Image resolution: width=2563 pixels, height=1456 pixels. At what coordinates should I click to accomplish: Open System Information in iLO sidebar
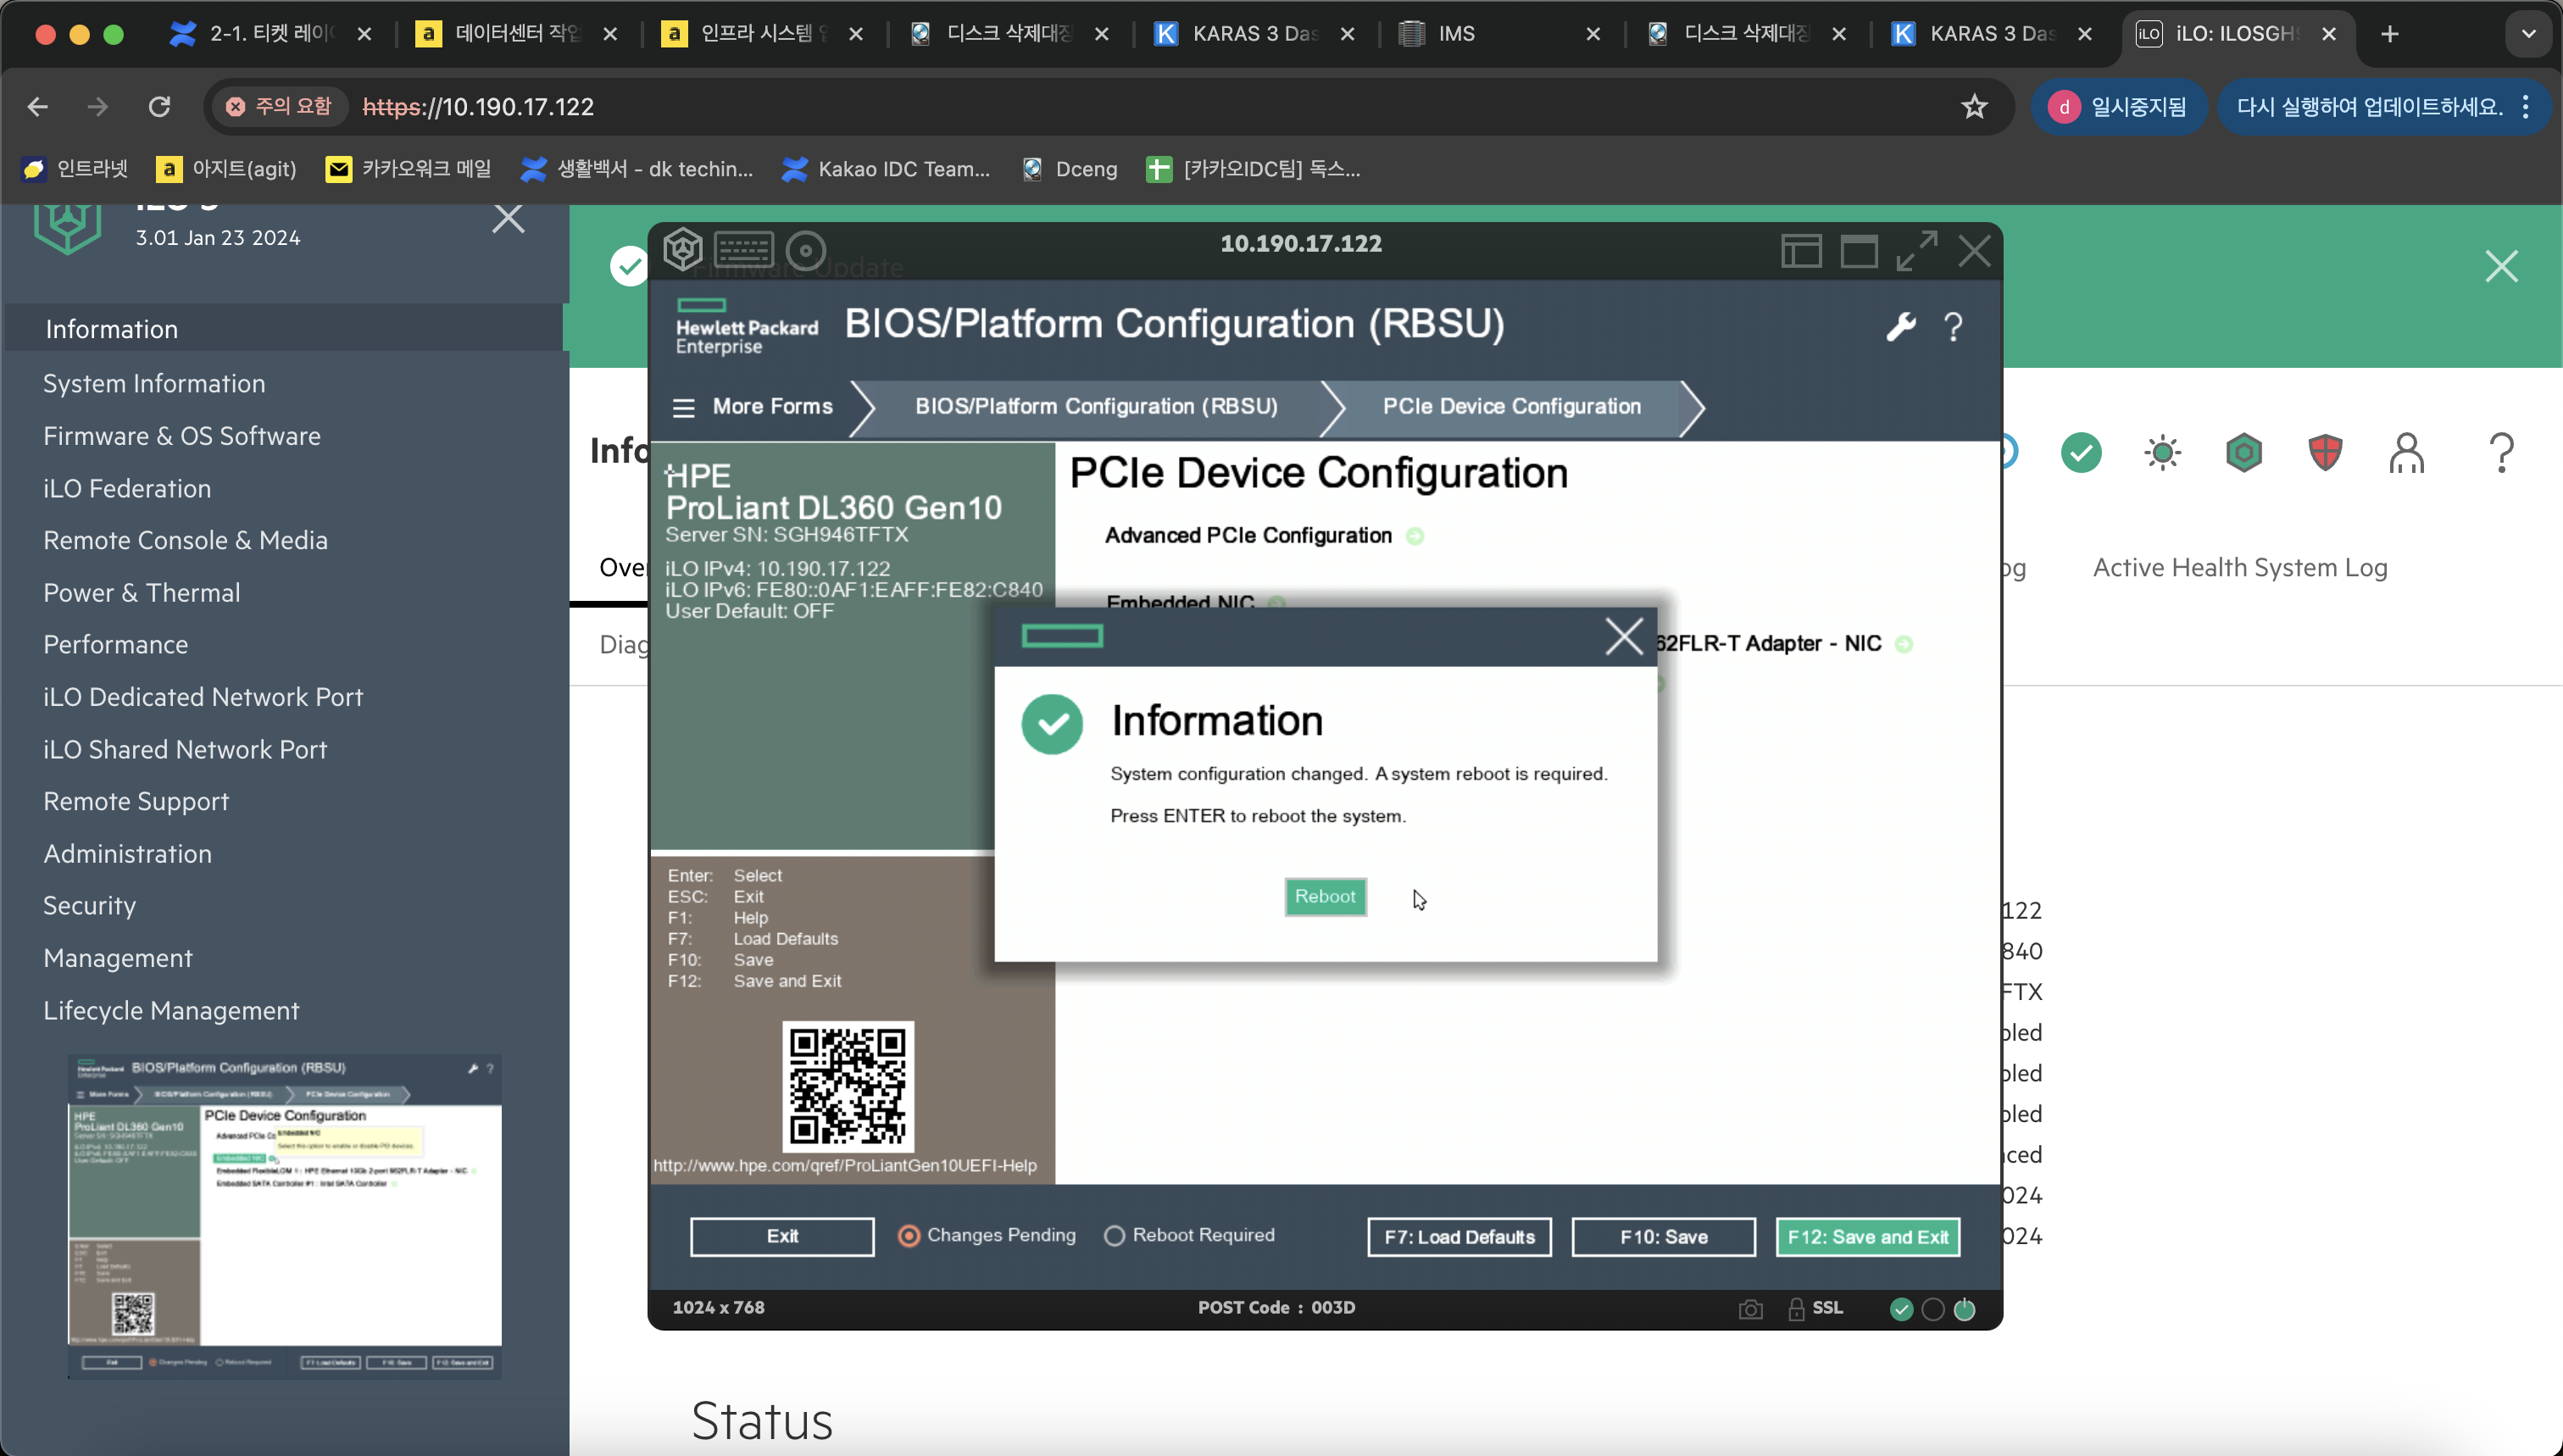click(154, 384)
